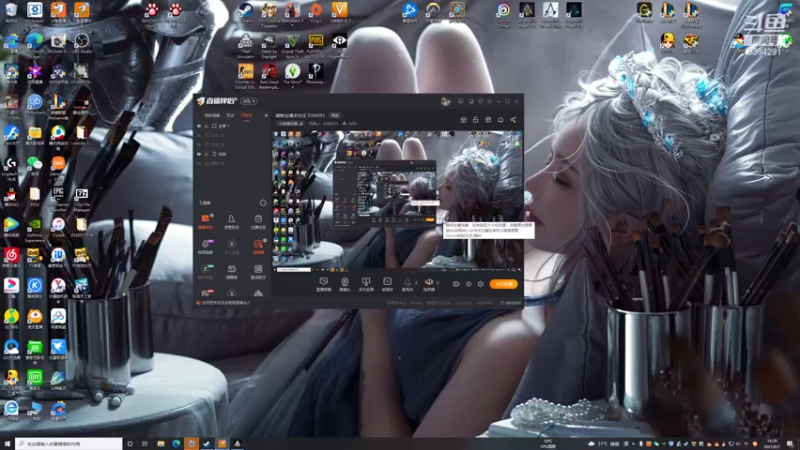Open the Steam desktop shortcut
This screenshot has height=450, width=800.
(245, 14)
